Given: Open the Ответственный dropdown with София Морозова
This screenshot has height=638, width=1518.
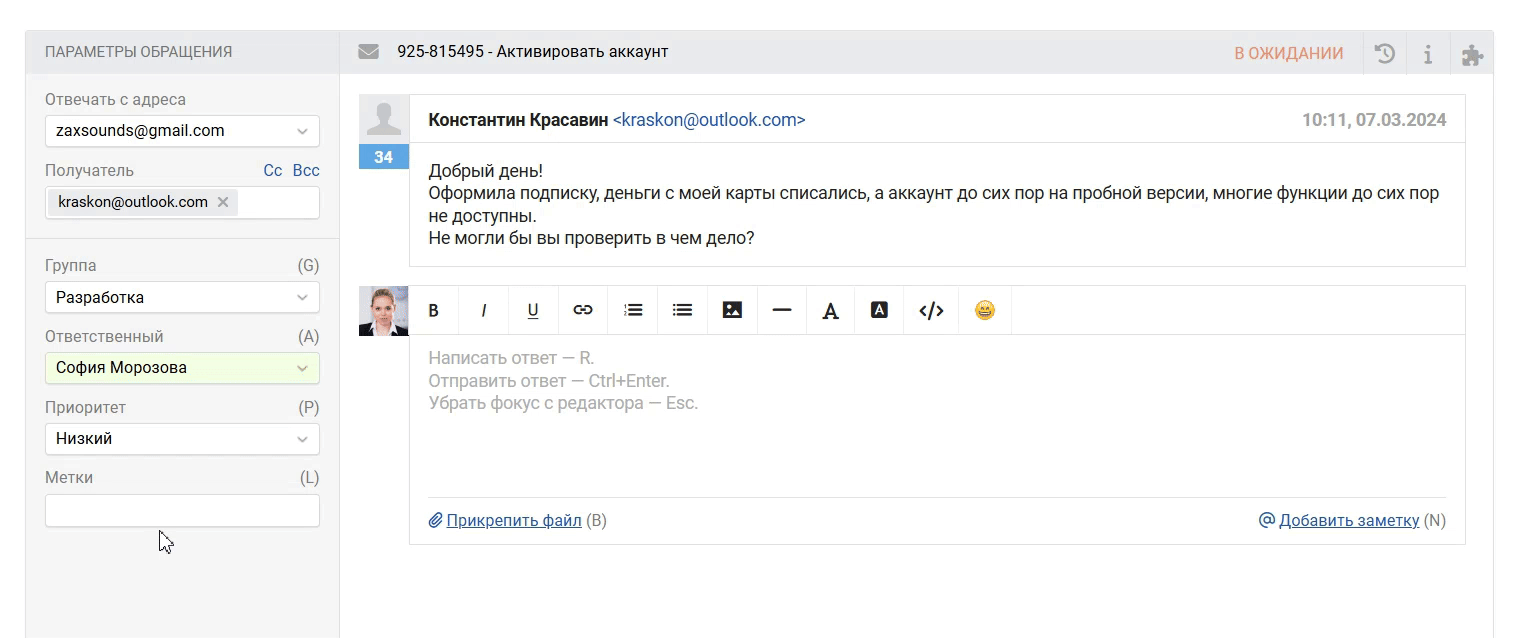Looking at the screenshot, I should (182, 367).
